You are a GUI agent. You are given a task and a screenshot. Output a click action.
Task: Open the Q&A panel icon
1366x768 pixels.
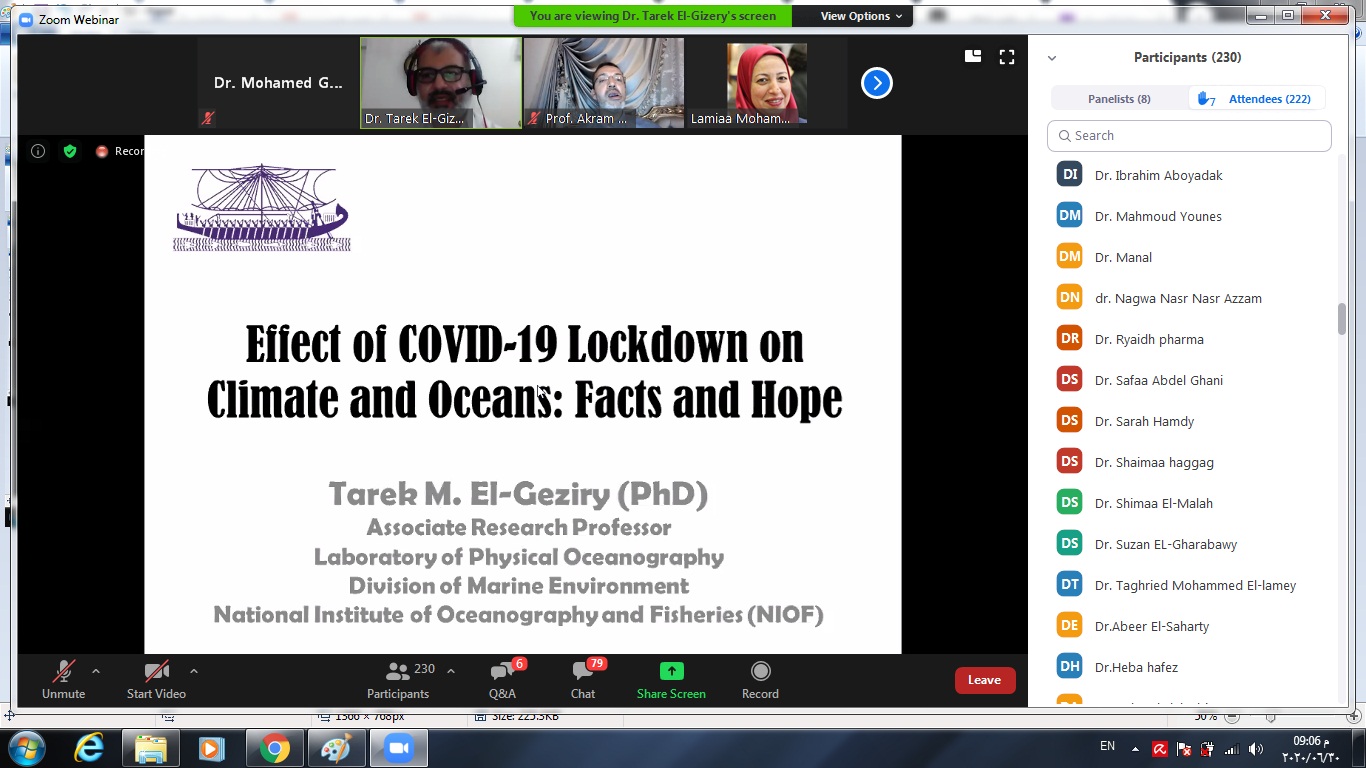pyautogui.click(x=502, y=672)
